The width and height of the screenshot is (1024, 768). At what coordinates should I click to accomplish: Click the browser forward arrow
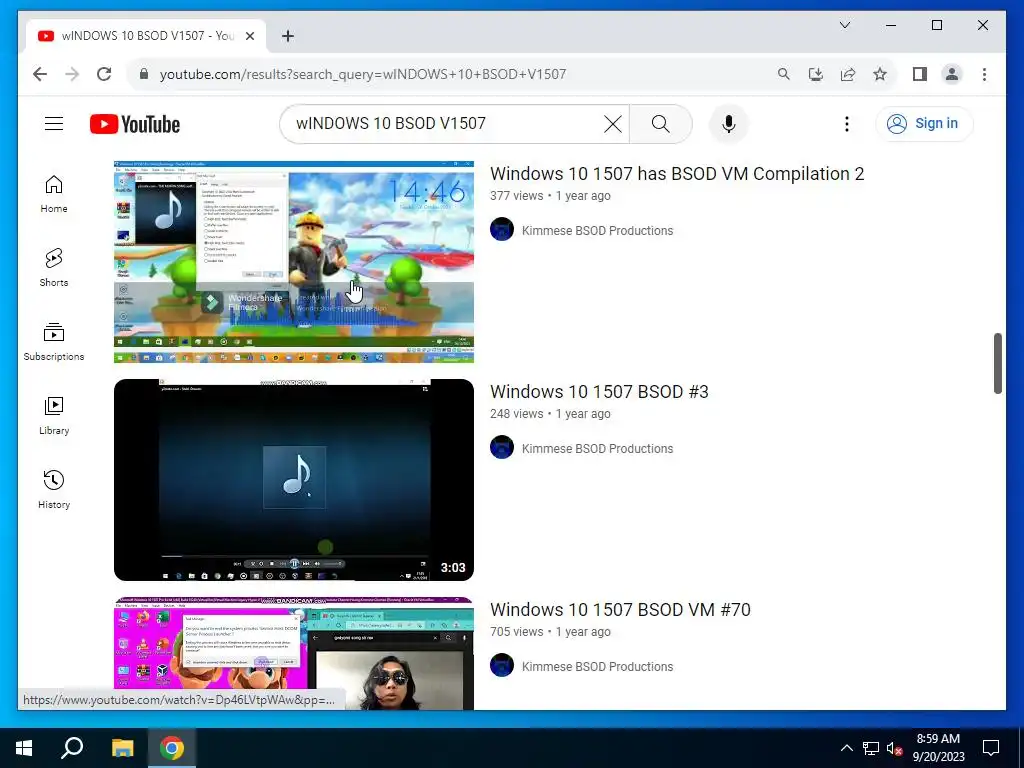(72, 74)
